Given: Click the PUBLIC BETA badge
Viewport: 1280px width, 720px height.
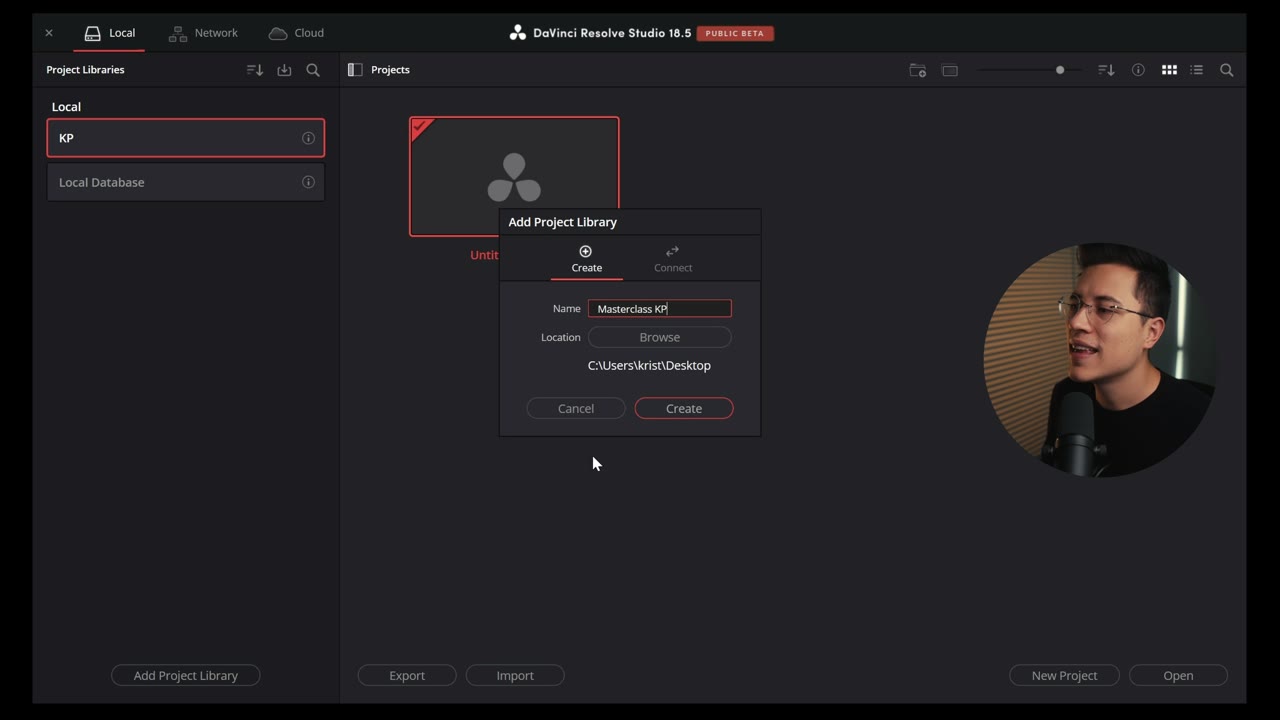Looking at the screenshot, I should [735, 33].
